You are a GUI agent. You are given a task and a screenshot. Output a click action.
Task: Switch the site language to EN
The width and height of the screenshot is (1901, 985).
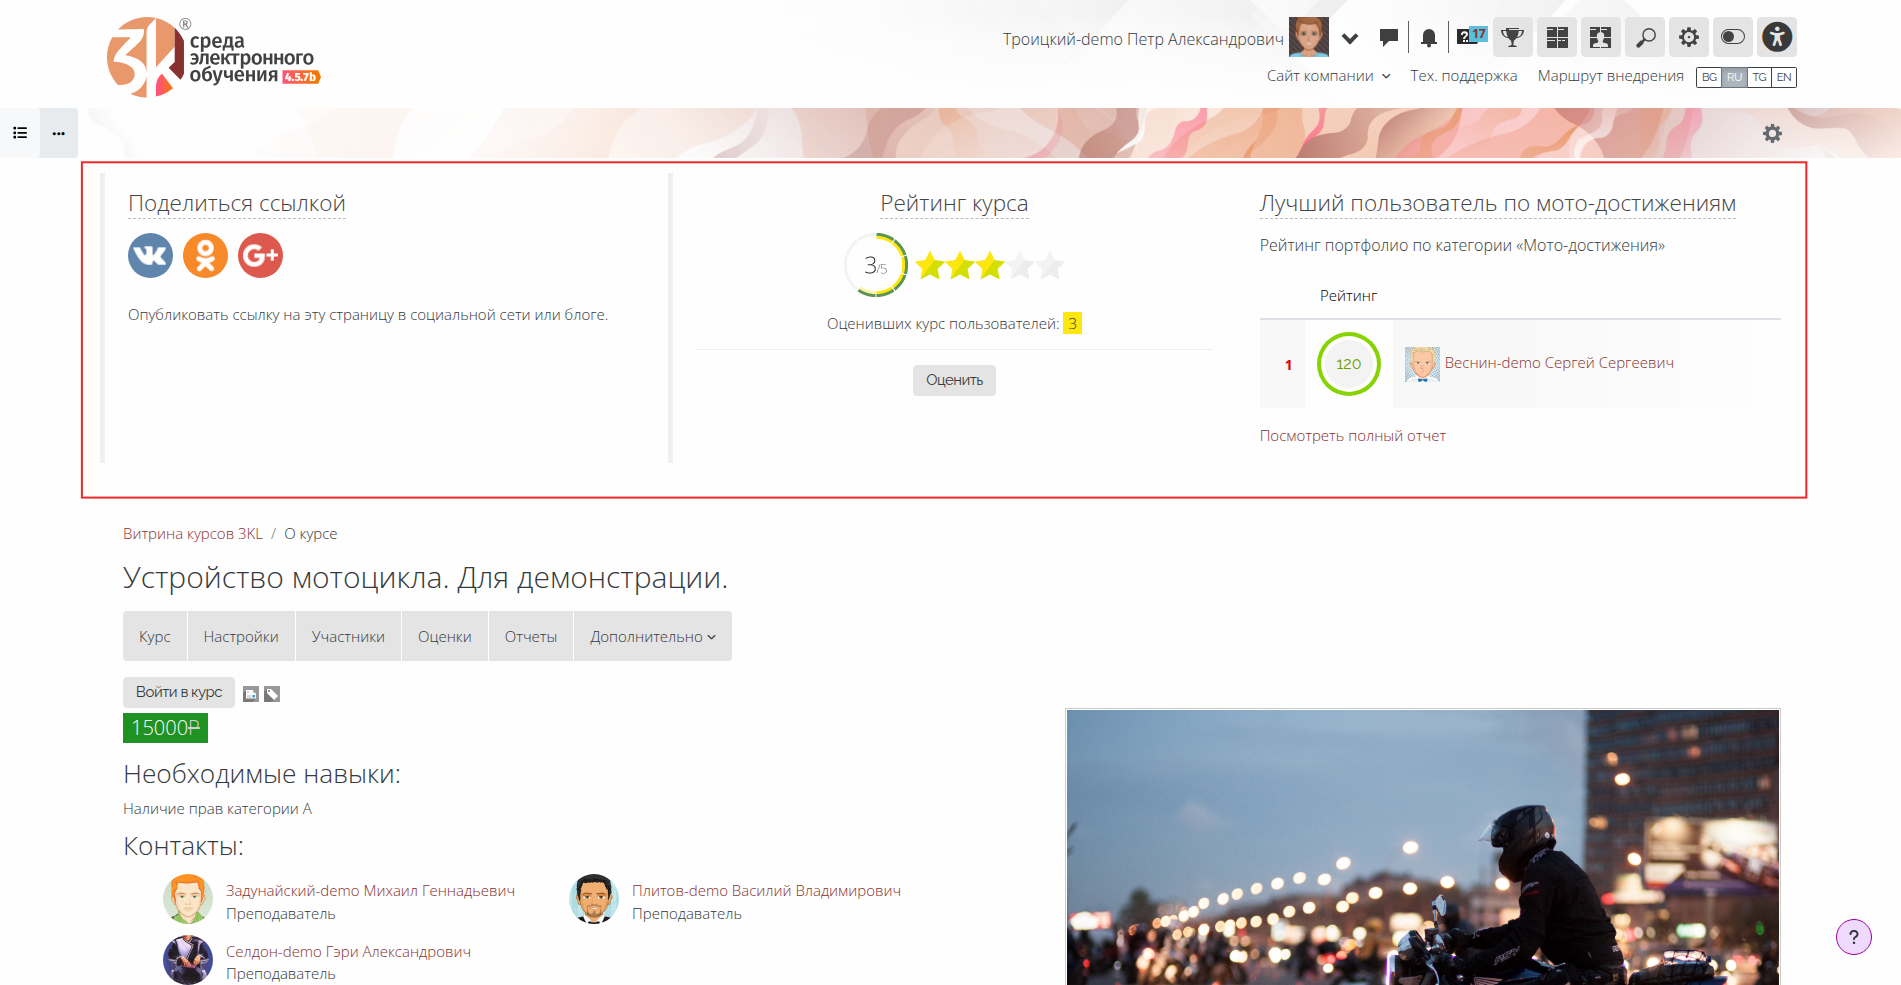point(1784,77)
